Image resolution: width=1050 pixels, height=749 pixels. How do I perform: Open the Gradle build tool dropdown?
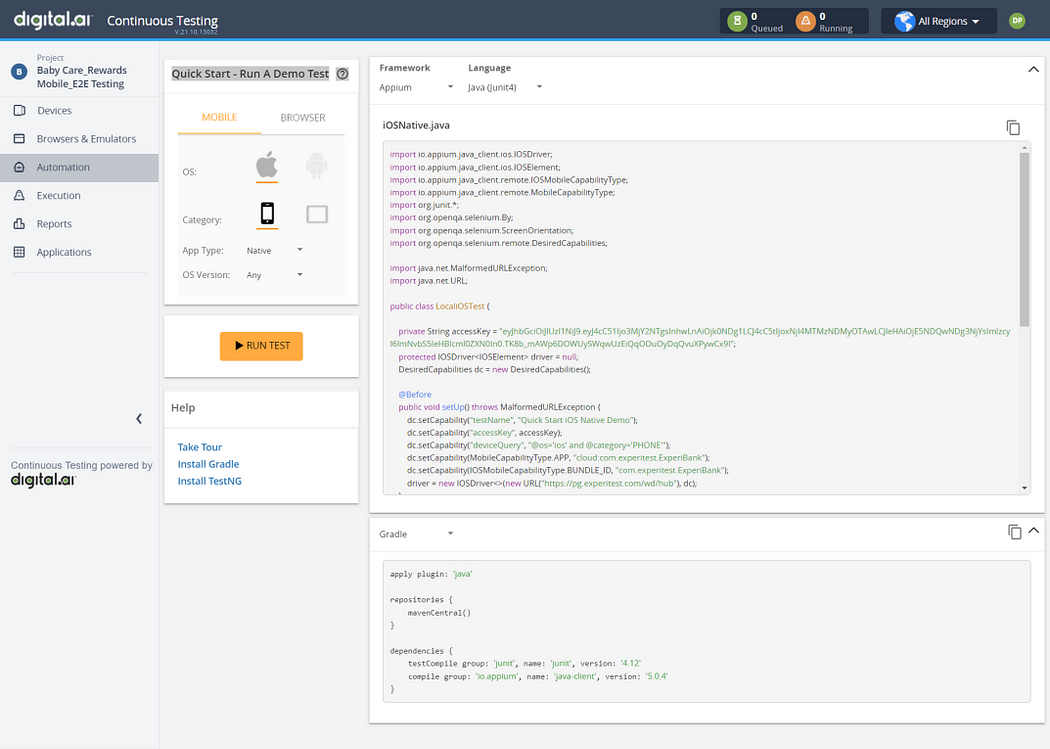[416, 533]
